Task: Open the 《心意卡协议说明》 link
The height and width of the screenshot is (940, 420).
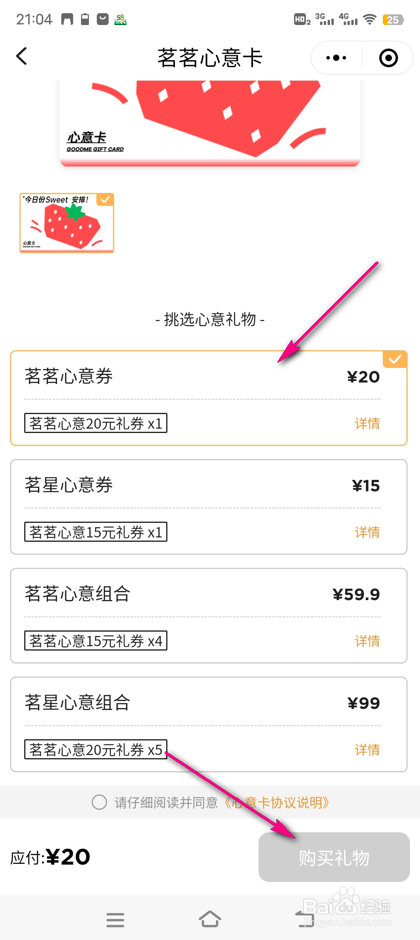Action: [x=276, y=802]
